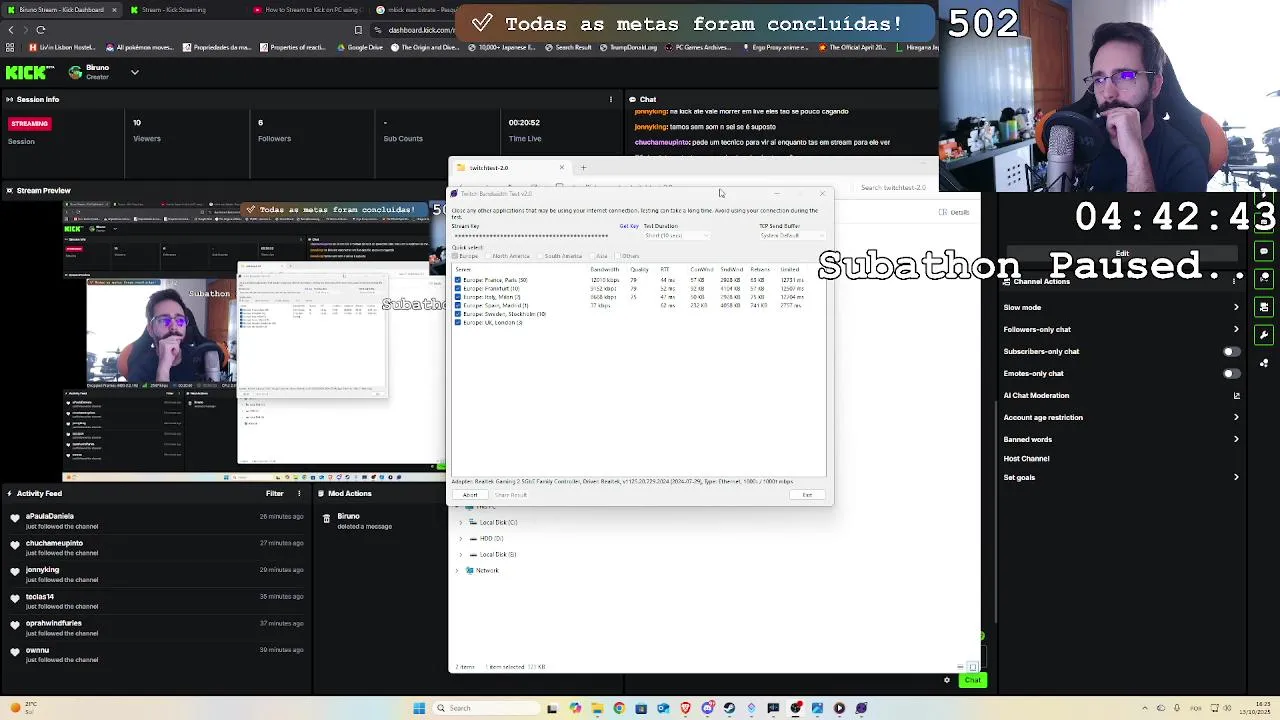Uncheck Europe: Italy, Milan server
1280x720 pixels.
(x=458, y=297)
